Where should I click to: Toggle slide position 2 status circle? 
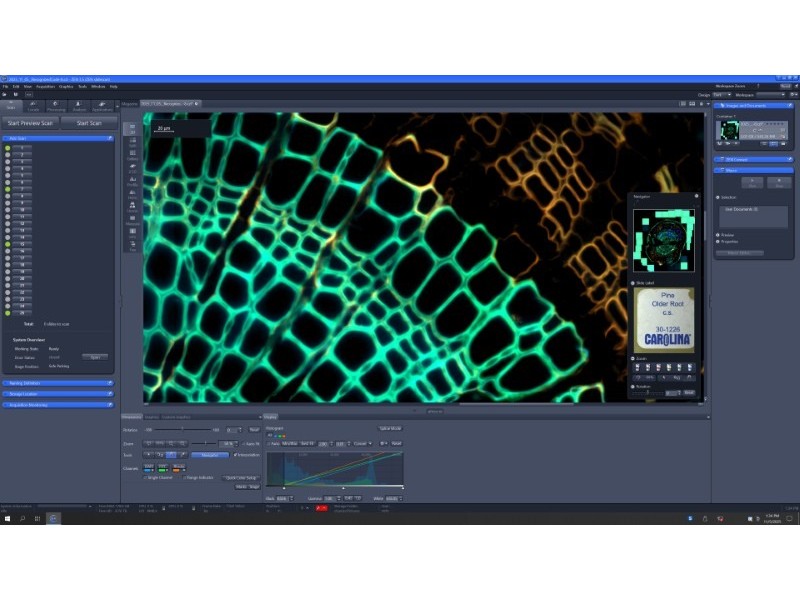(8, 155)
